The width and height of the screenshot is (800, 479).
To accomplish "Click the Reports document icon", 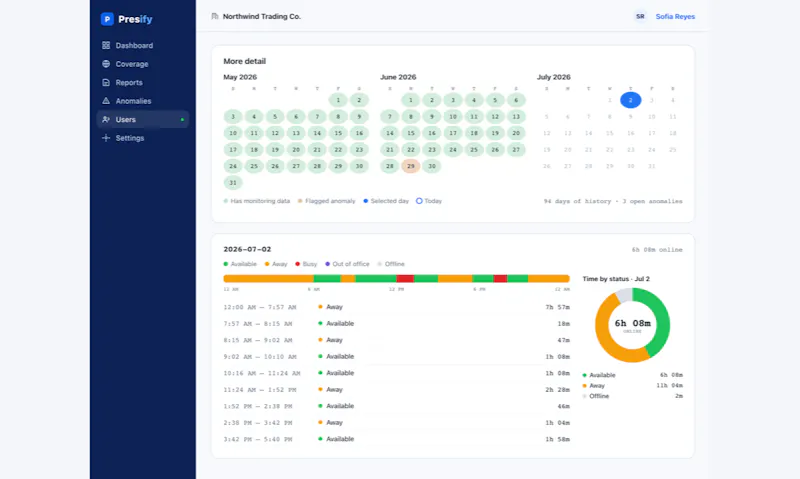I will coord(106,82).
